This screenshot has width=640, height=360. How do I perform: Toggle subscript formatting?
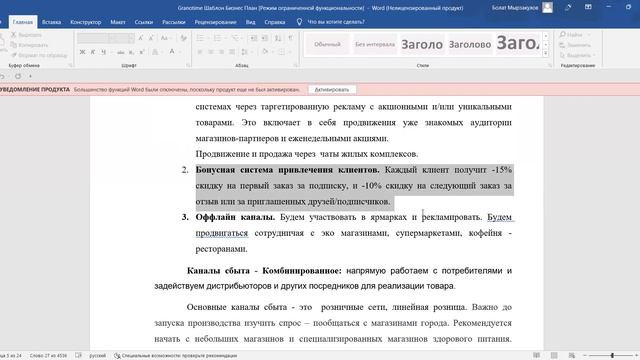(131, 52)
